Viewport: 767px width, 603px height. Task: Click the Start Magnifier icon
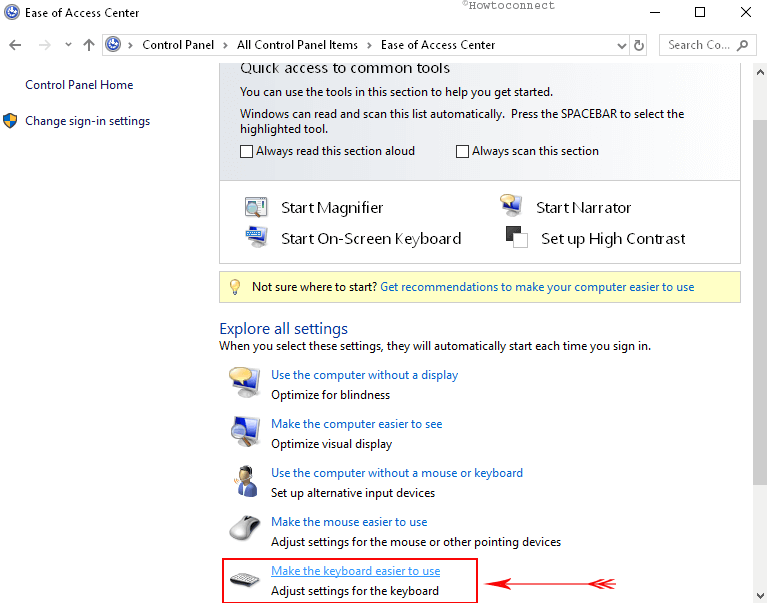[256, 207]
